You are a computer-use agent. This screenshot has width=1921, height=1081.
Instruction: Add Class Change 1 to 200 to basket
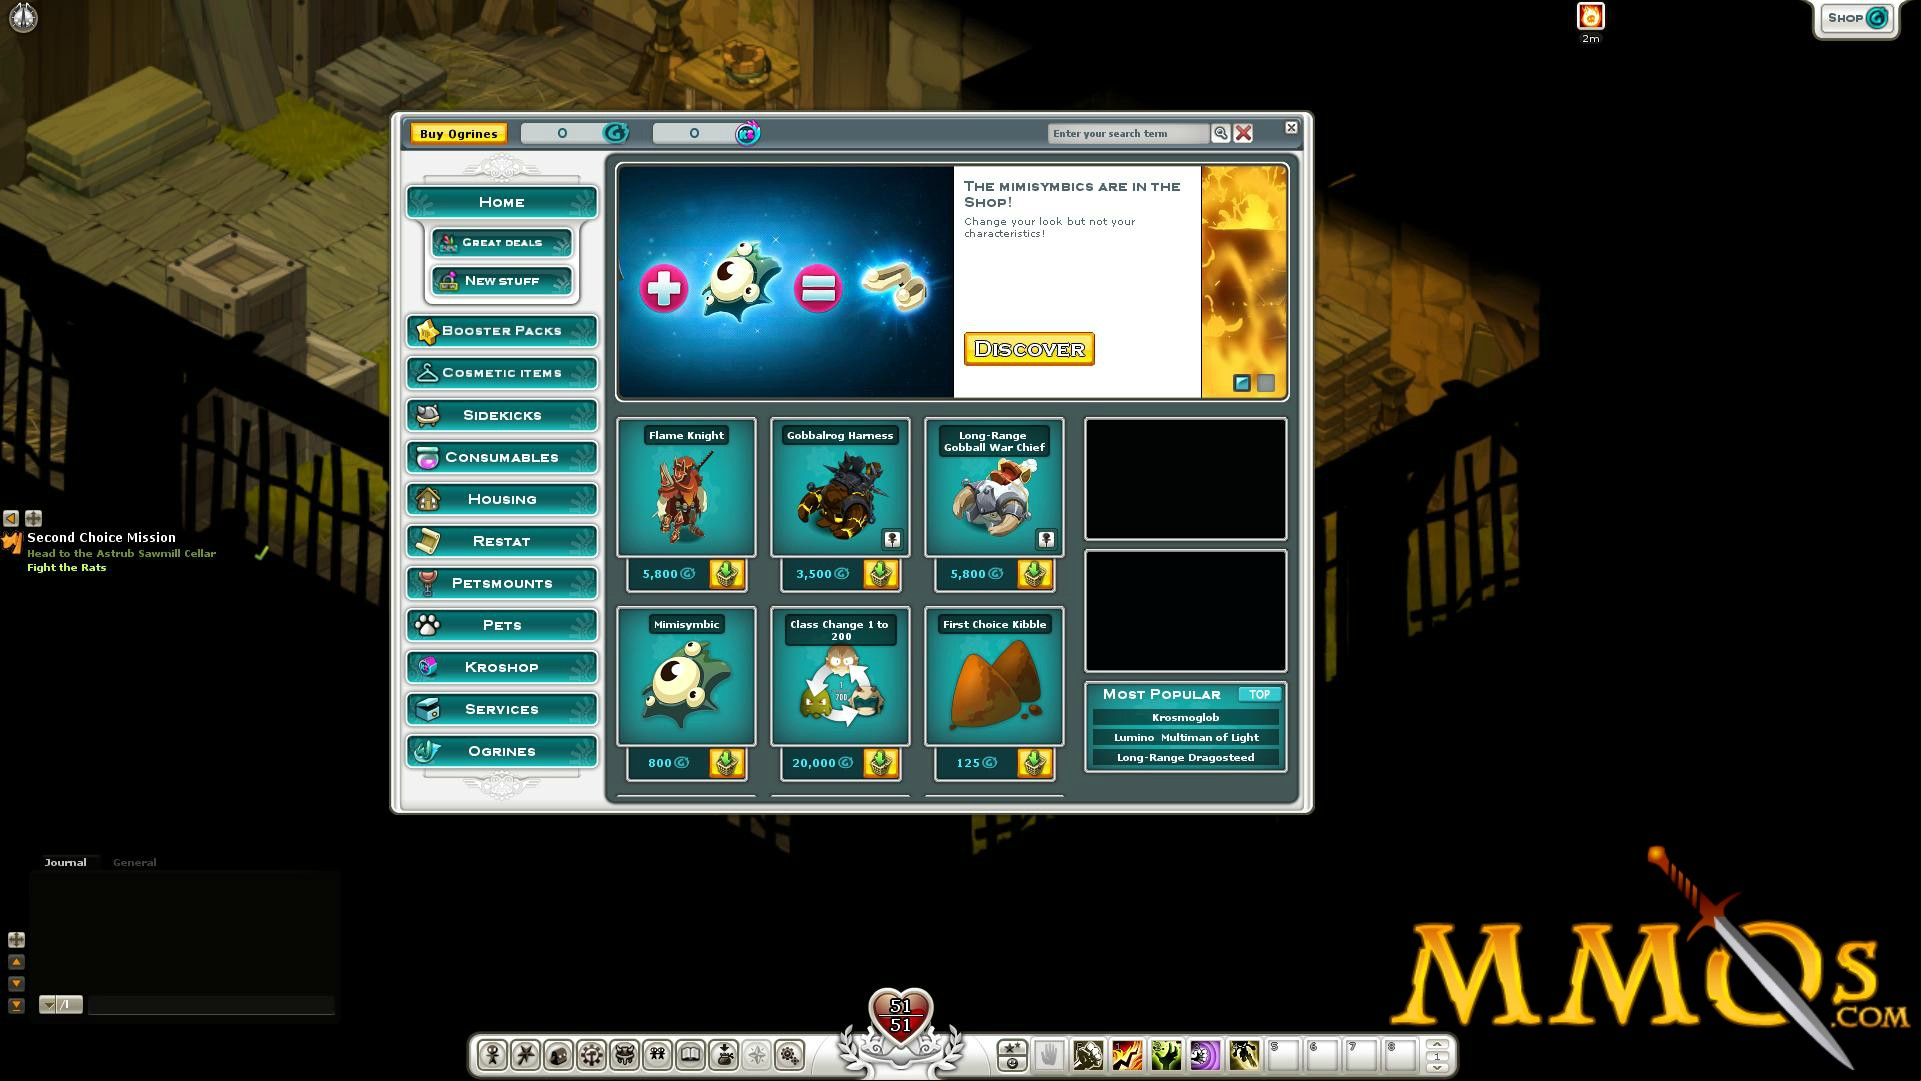tap(881, 763)
